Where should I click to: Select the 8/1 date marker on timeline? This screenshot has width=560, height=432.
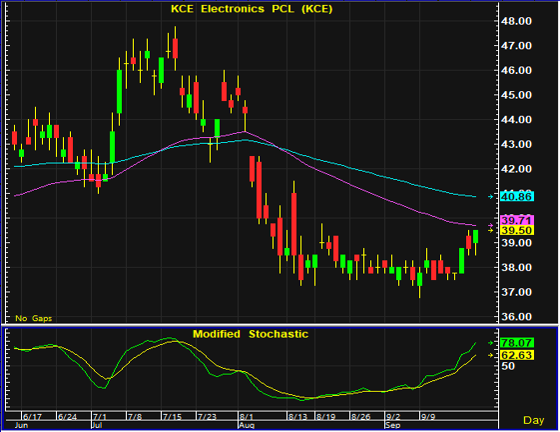[x=246, y=417]
